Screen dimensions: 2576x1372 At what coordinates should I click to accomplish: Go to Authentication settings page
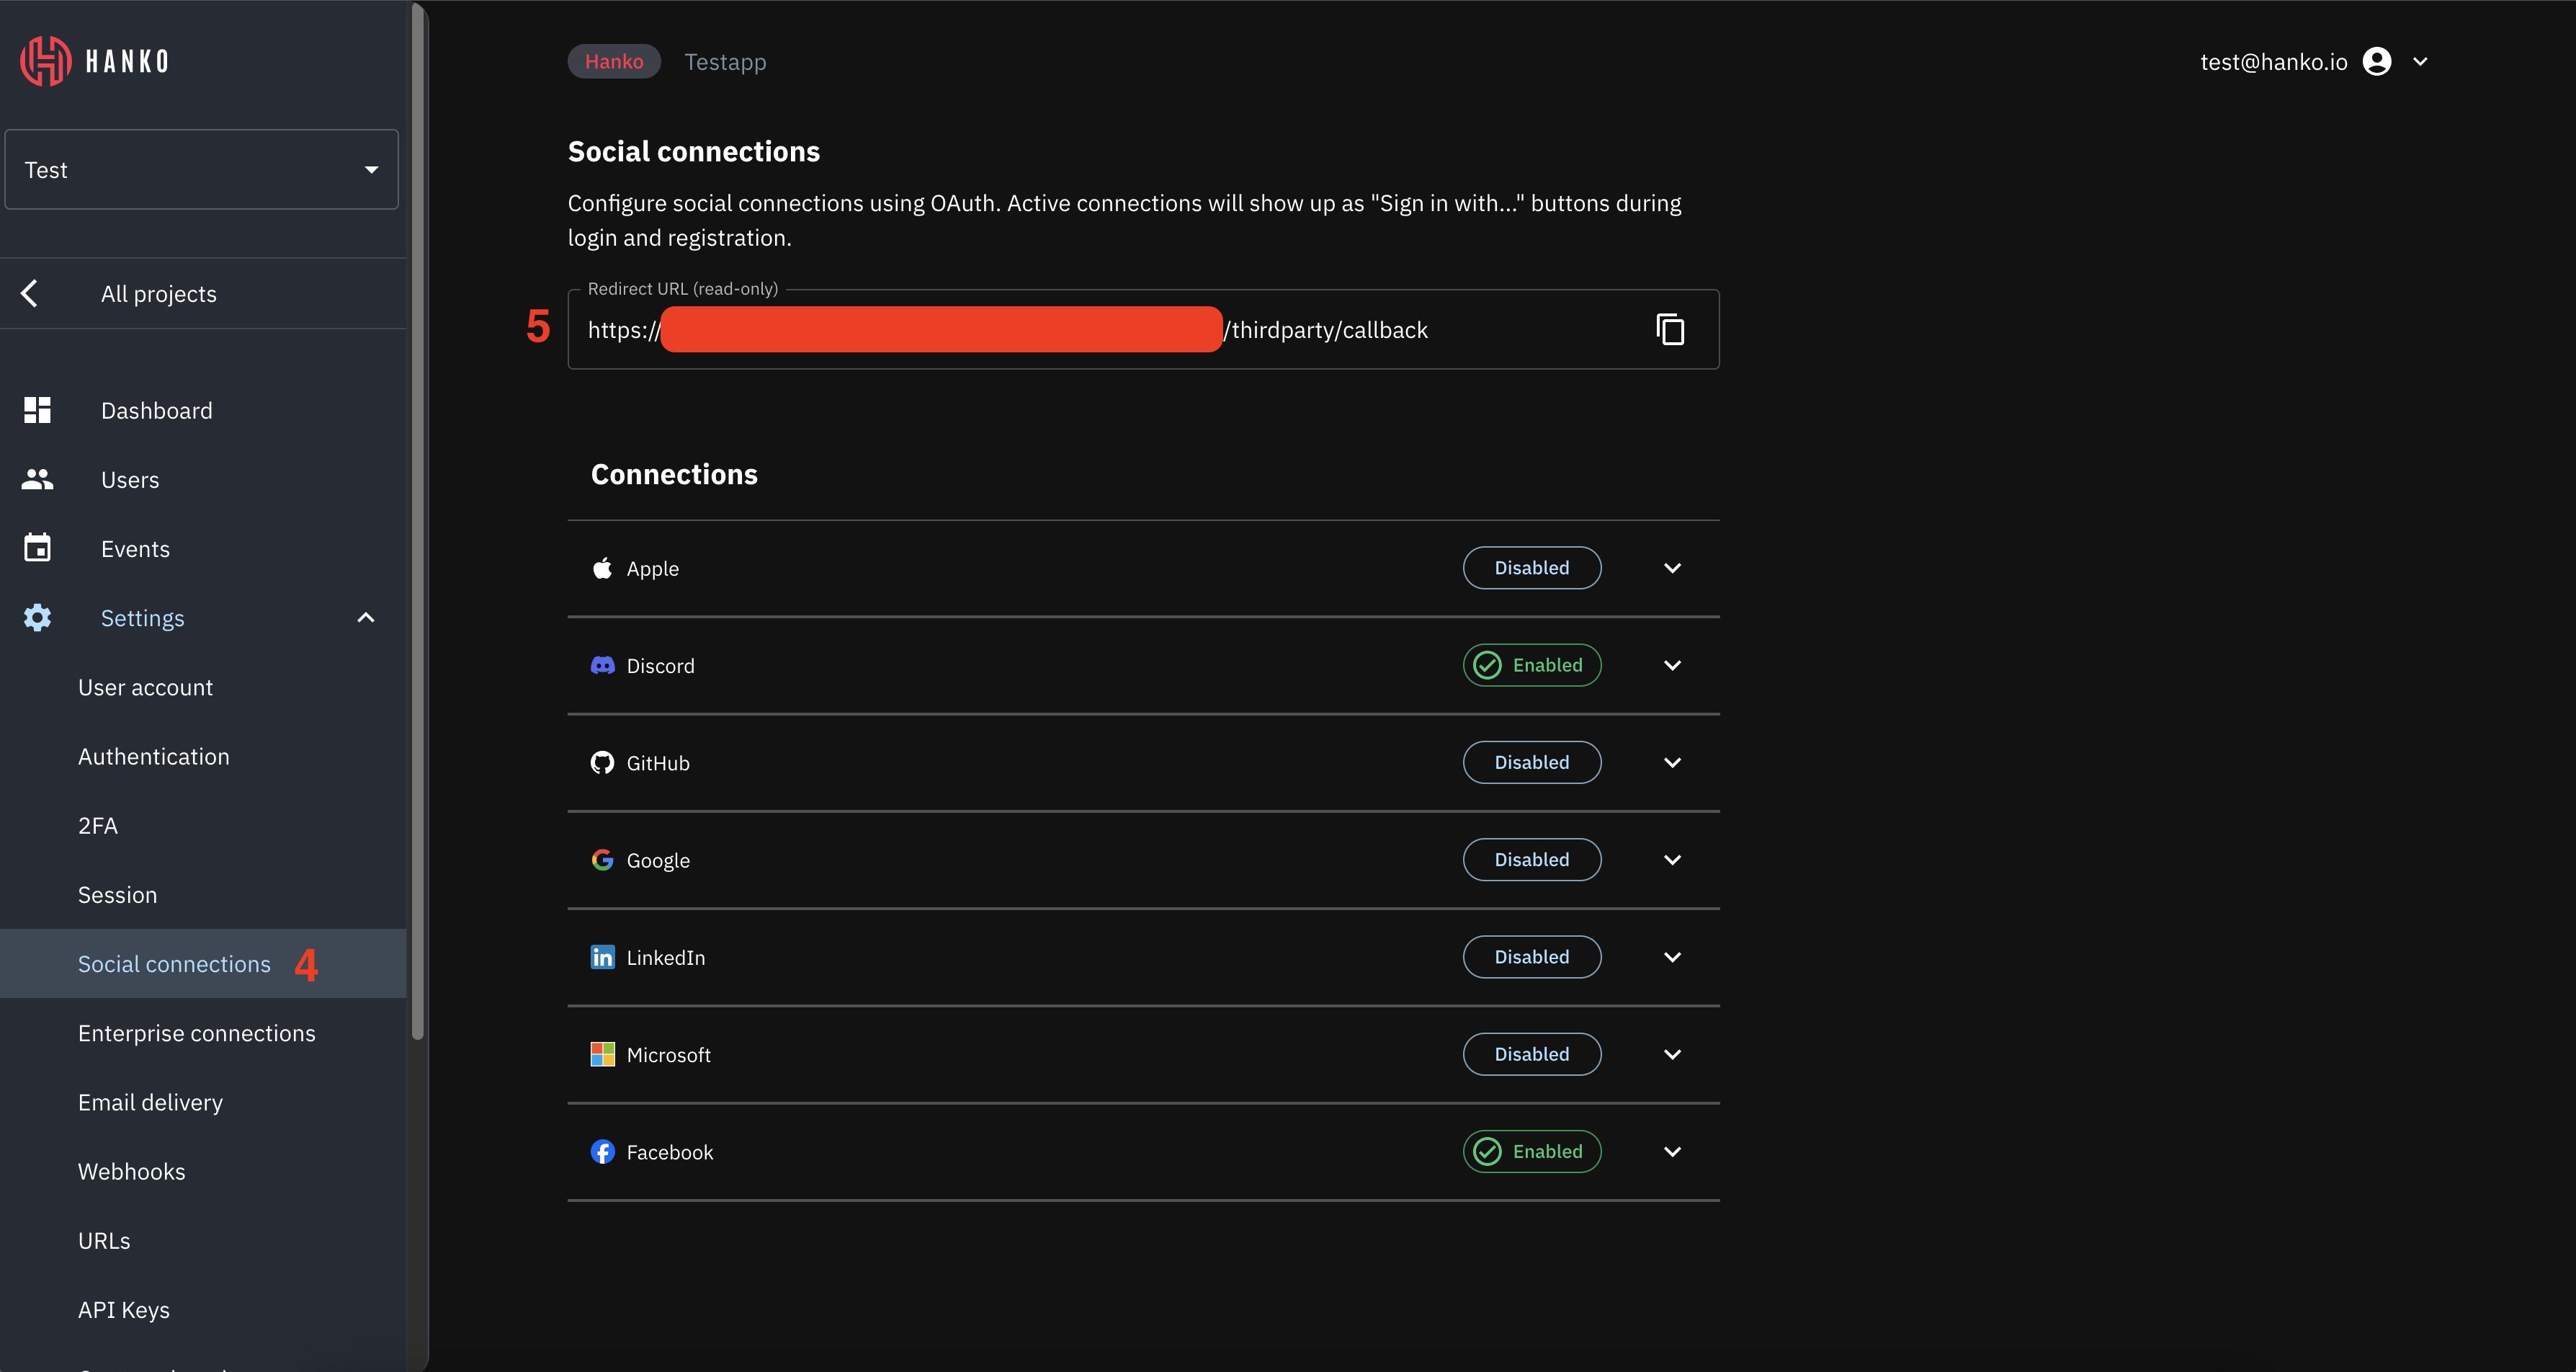point(153,757)
